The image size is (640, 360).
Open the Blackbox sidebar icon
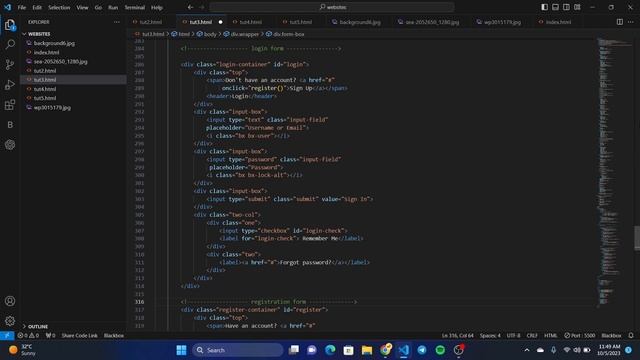coord(10,124)
